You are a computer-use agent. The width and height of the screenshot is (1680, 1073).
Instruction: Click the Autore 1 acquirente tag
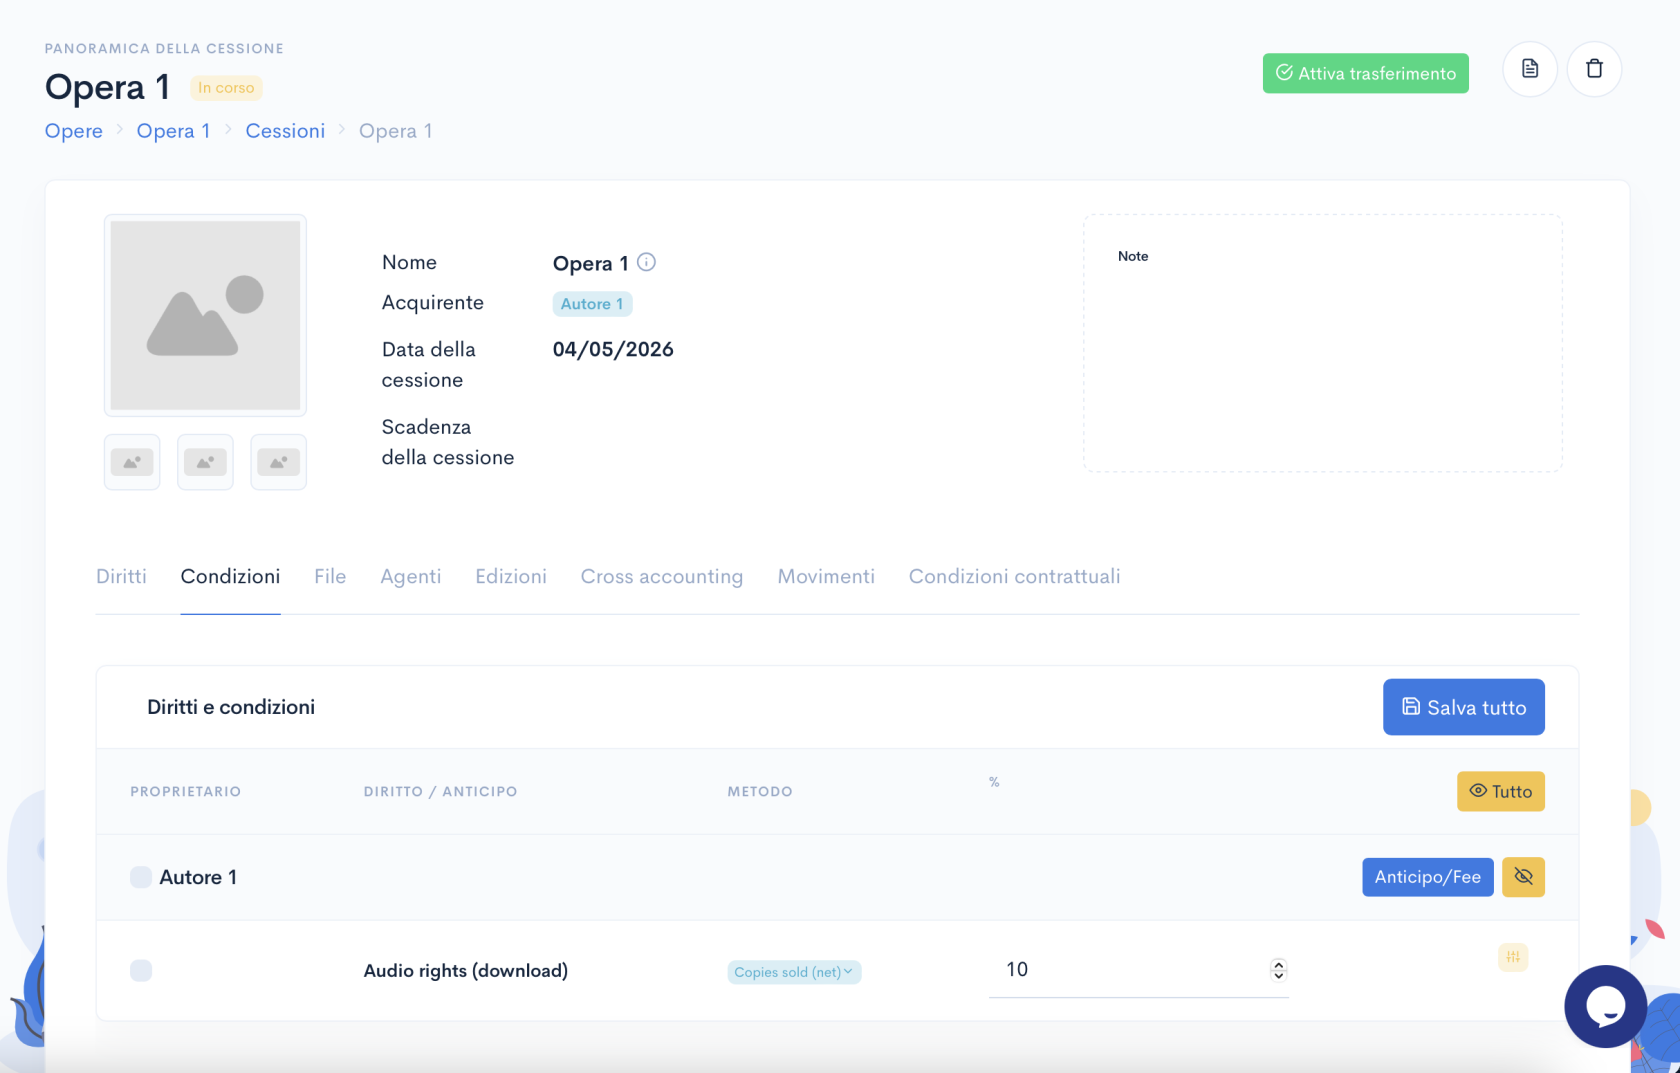point(592,304)
